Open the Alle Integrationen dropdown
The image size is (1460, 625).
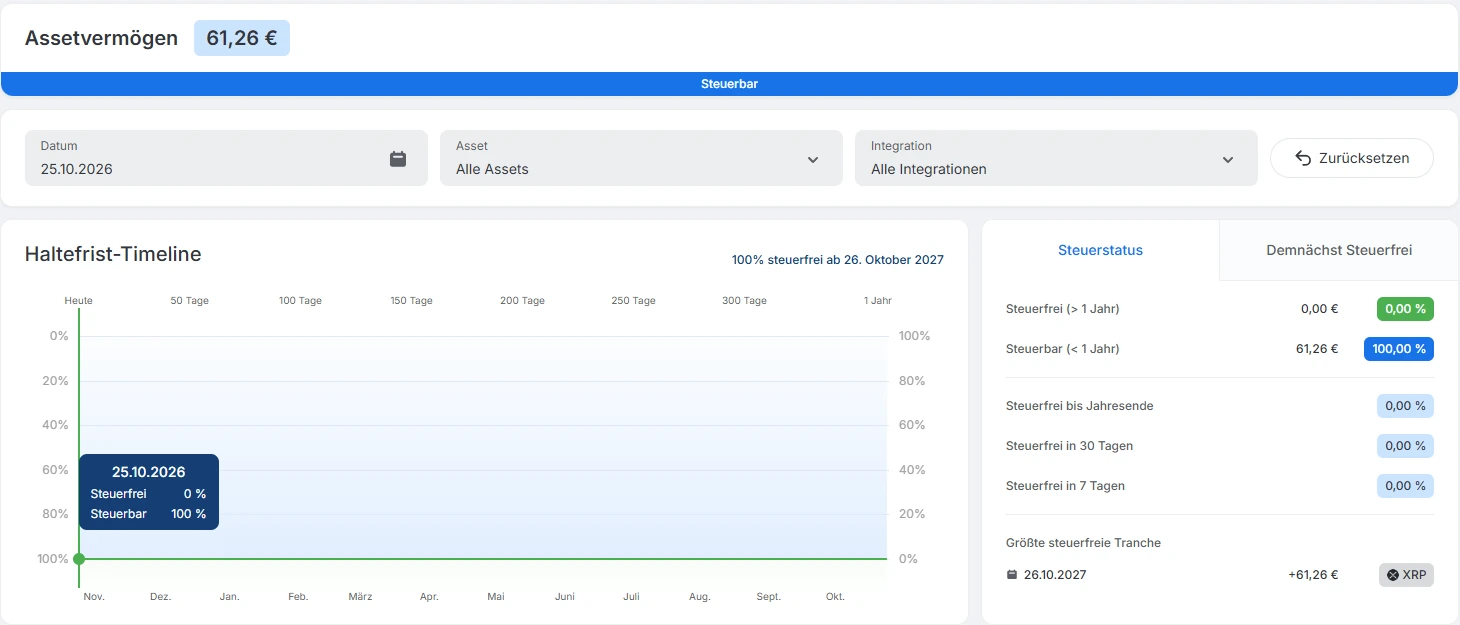(x=1056, y=158)
